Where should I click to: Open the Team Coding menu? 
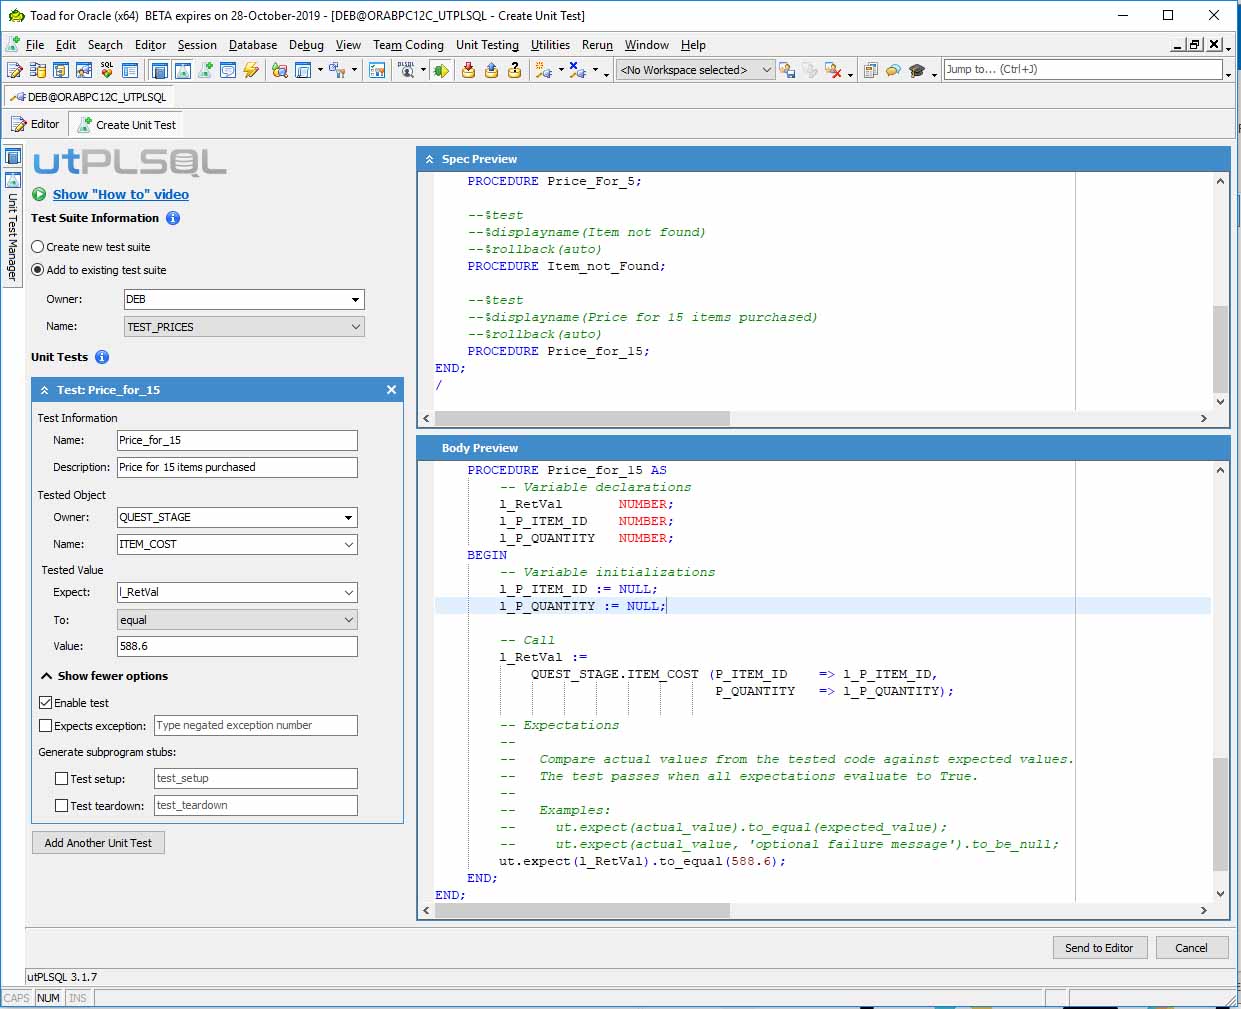click(x=408, y=45)
